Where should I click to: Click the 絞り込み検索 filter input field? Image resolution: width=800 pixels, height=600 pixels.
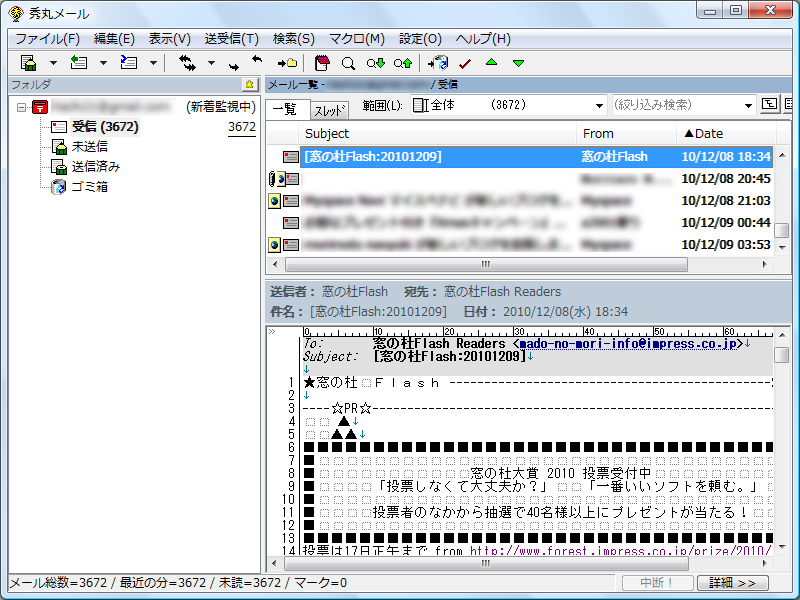click(x=677, y=105)
